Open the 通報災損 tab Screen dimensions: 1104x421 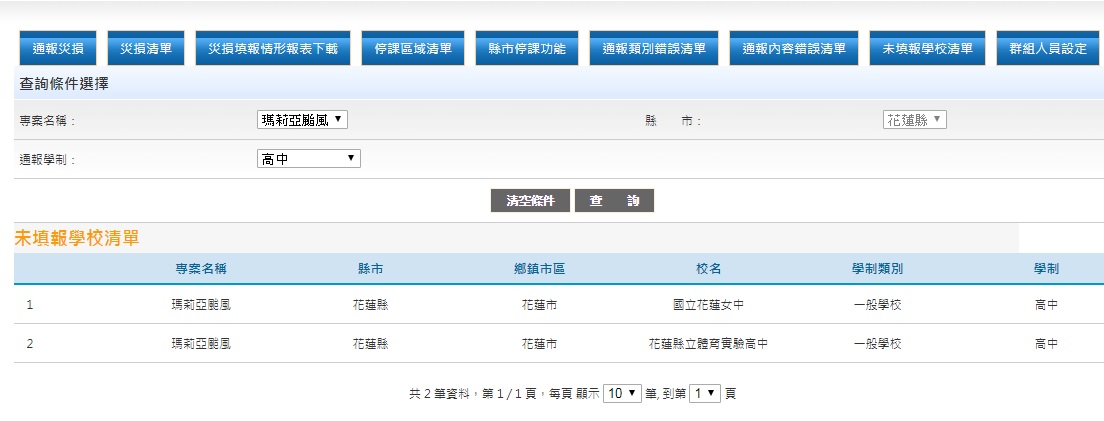click(x=58, y=48)
